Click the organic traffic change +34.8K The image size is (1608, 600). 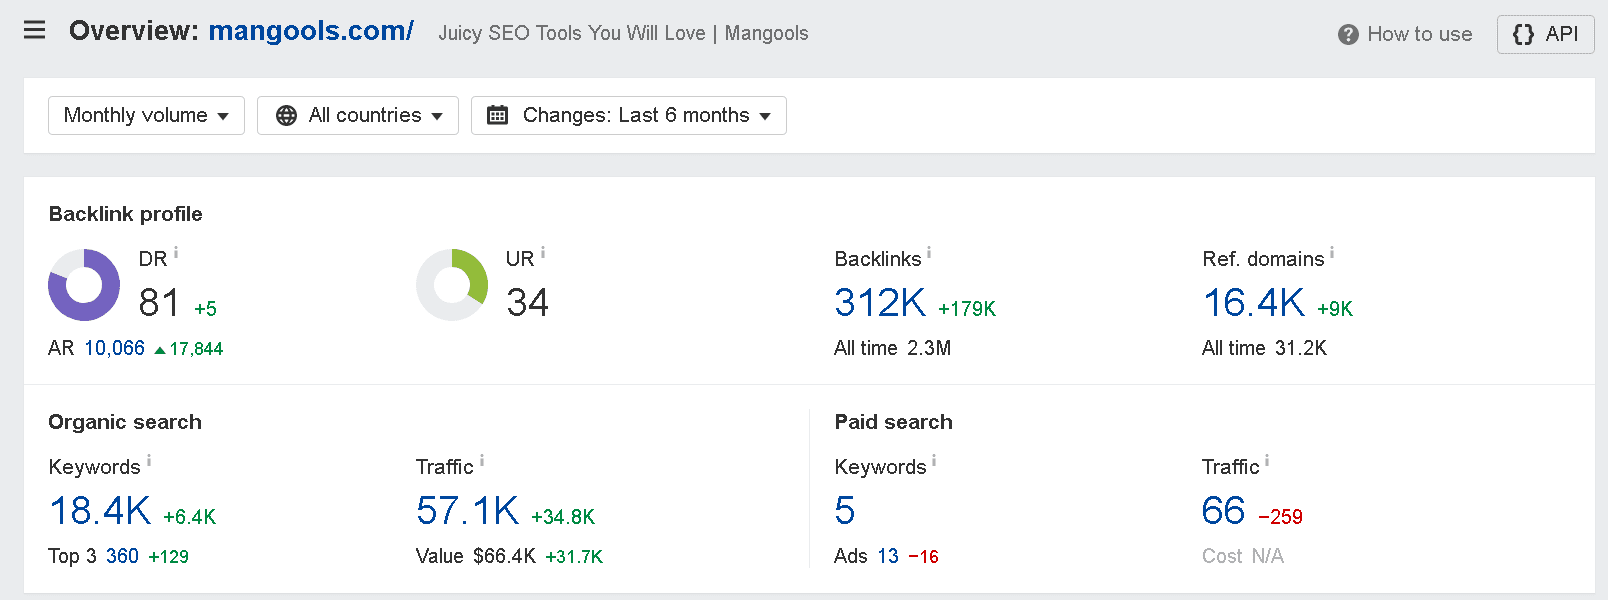pyautogui.click(x=563, y=517)
